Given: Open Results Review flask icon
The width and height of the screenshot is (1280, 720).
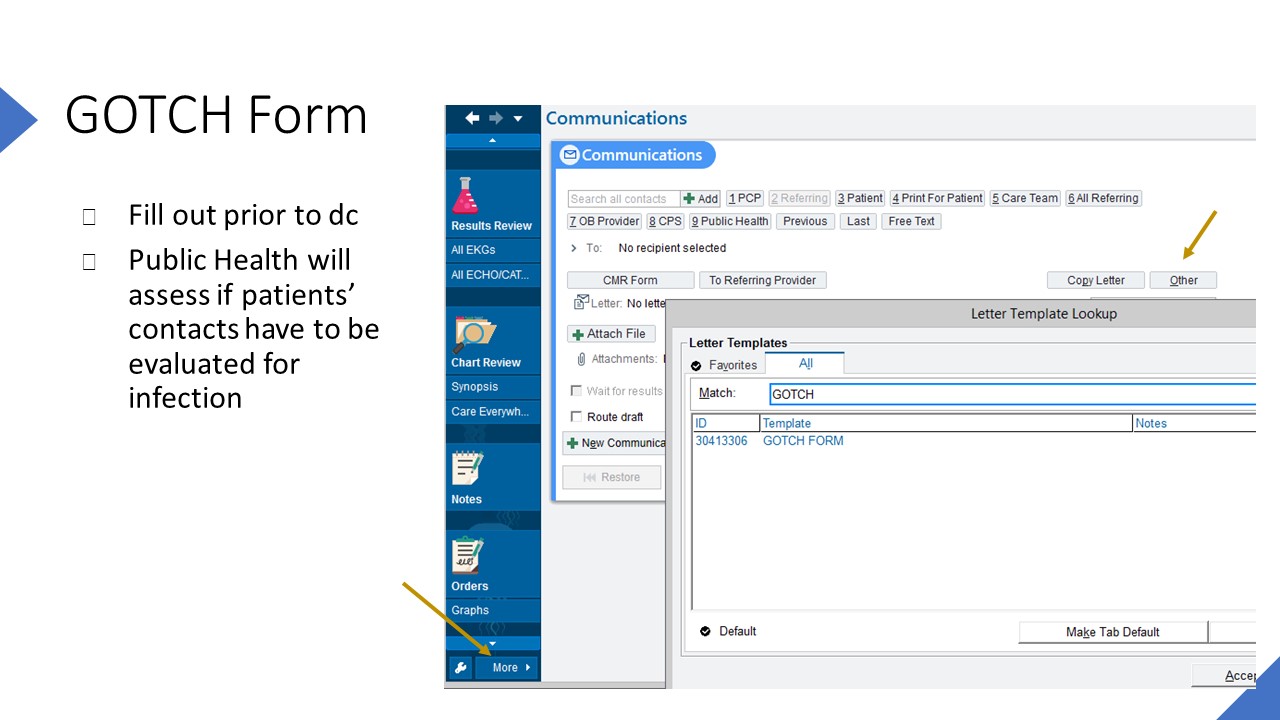Looking at the screenshot, I should tap(466, 196).
